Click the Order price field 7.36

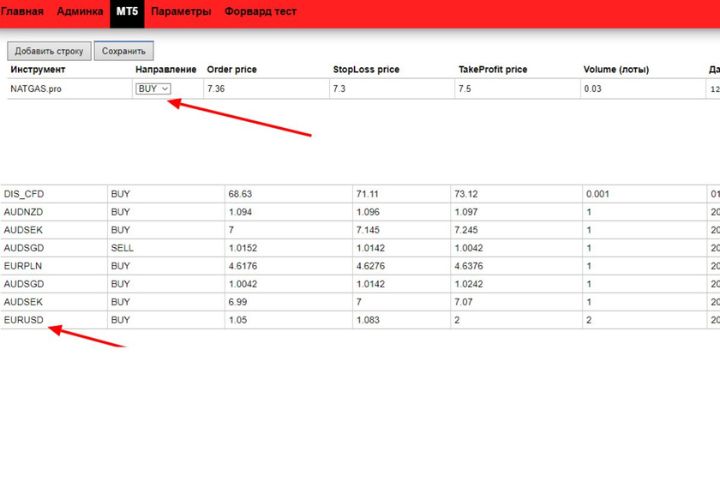coord(266,89)
